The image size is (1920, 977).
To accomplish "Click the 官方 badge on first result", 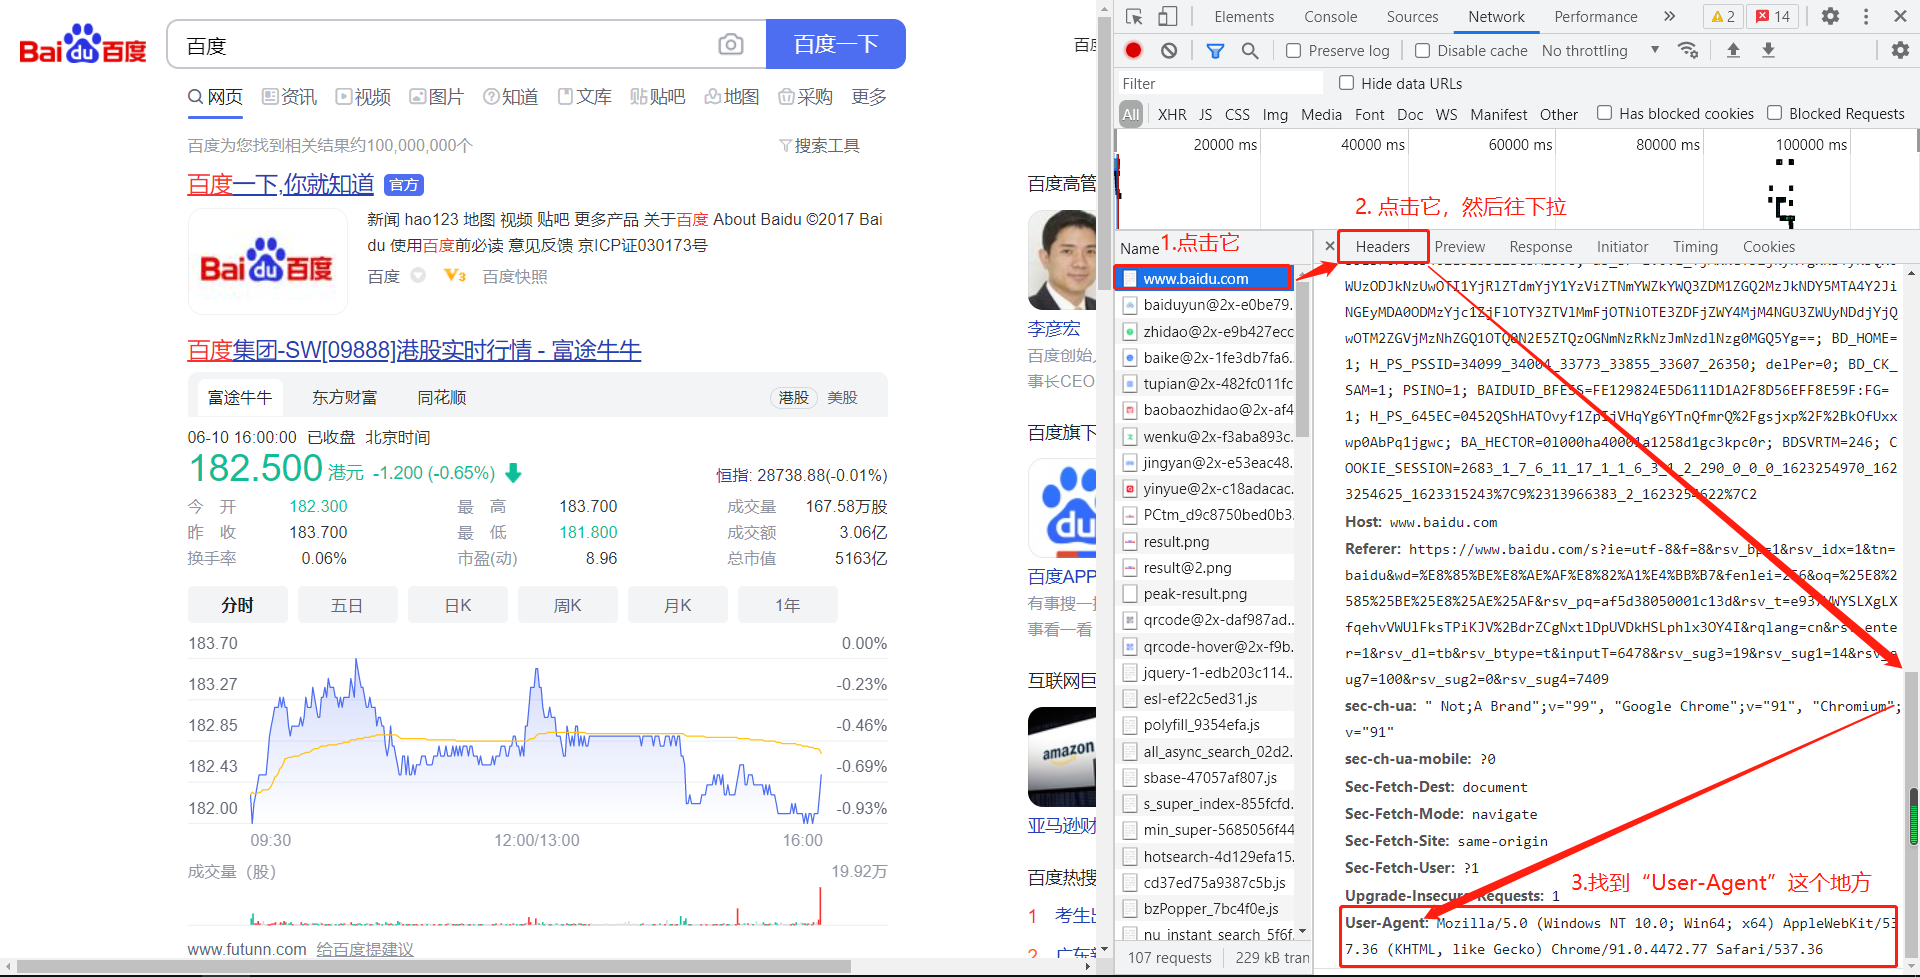I will point(404,185).
